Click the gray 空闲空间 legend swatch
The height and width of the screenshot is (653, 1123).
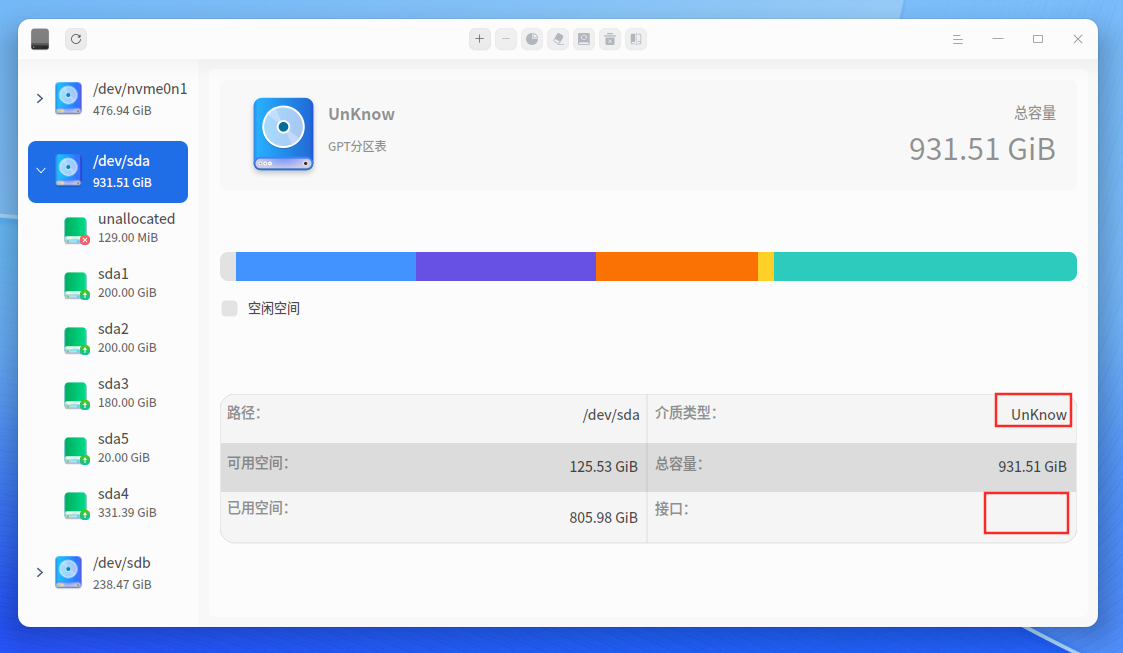[x=229, y=309]
